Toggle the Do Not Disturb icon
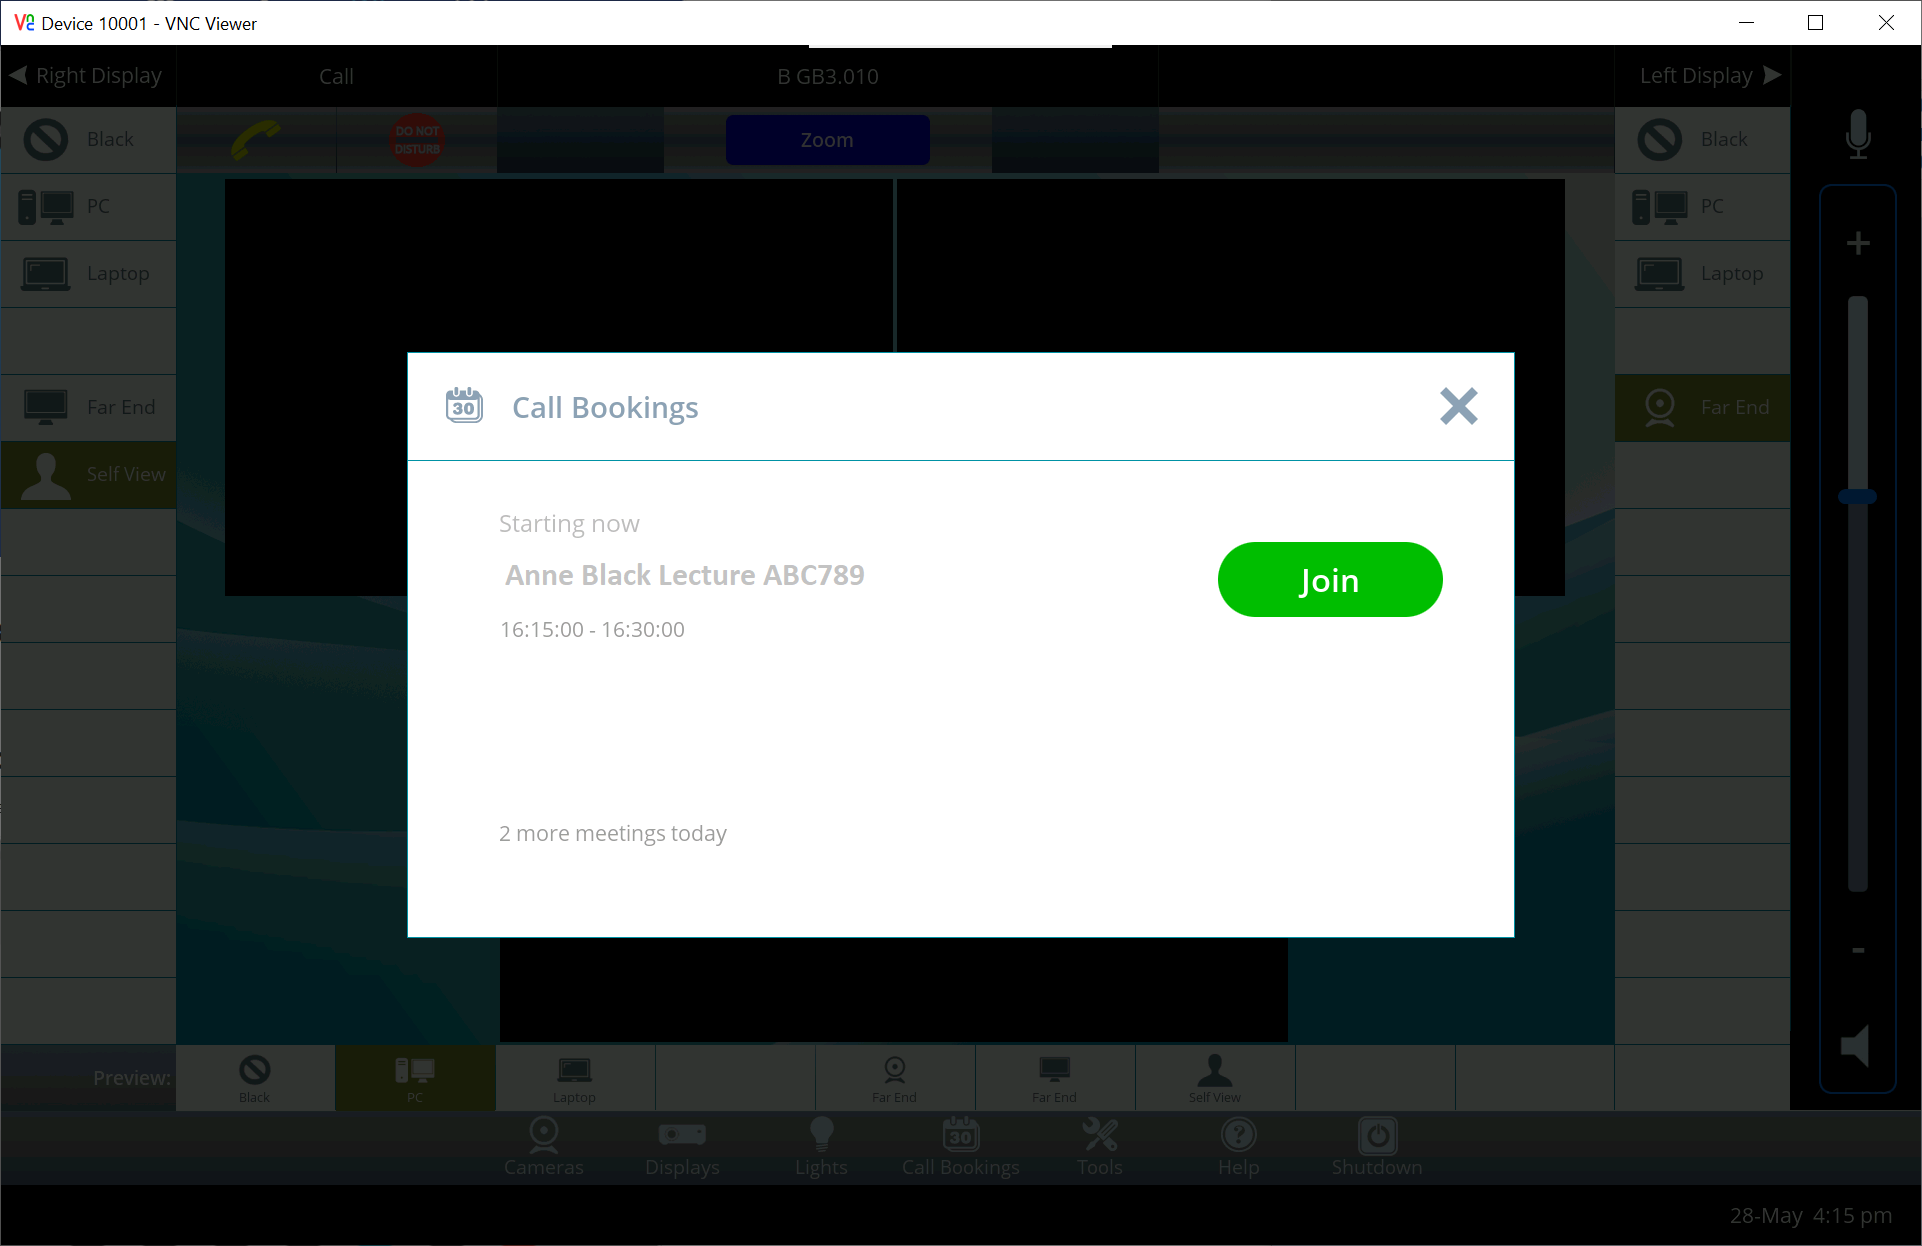This screenshot has height=1246, width=1922. click(417, 140)
